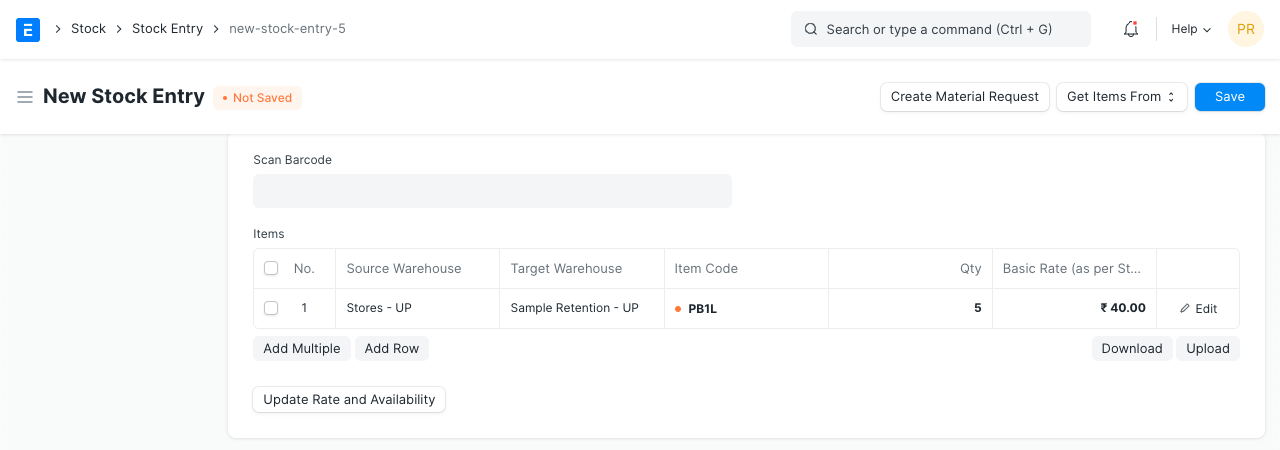
Task: Add a new row to Items
Action: click(391, 348)
